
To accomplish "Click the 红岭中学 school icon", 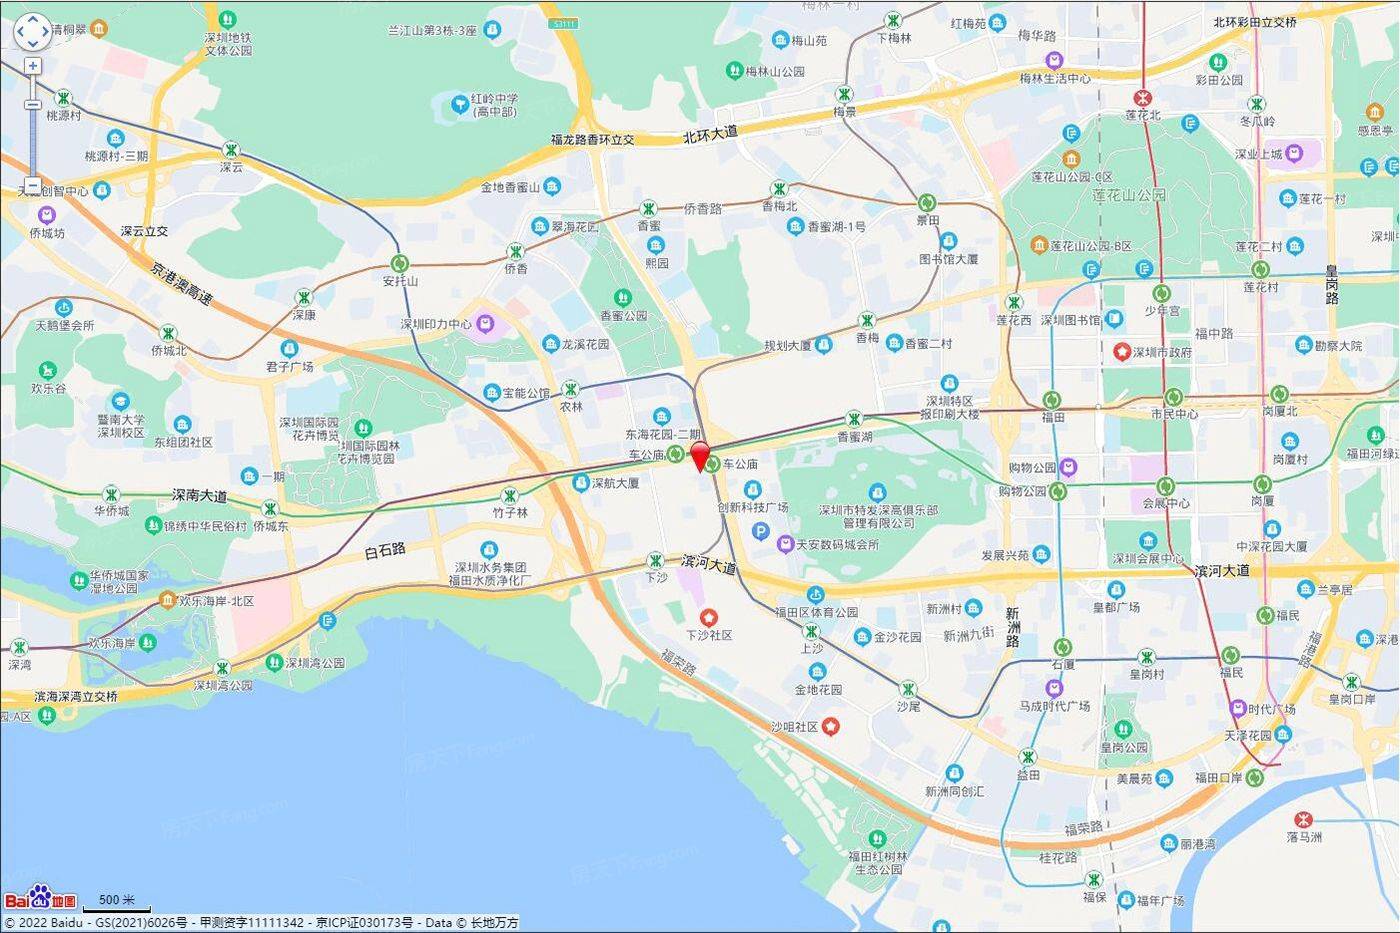I will pyautogui.click(x=459, y=103).
